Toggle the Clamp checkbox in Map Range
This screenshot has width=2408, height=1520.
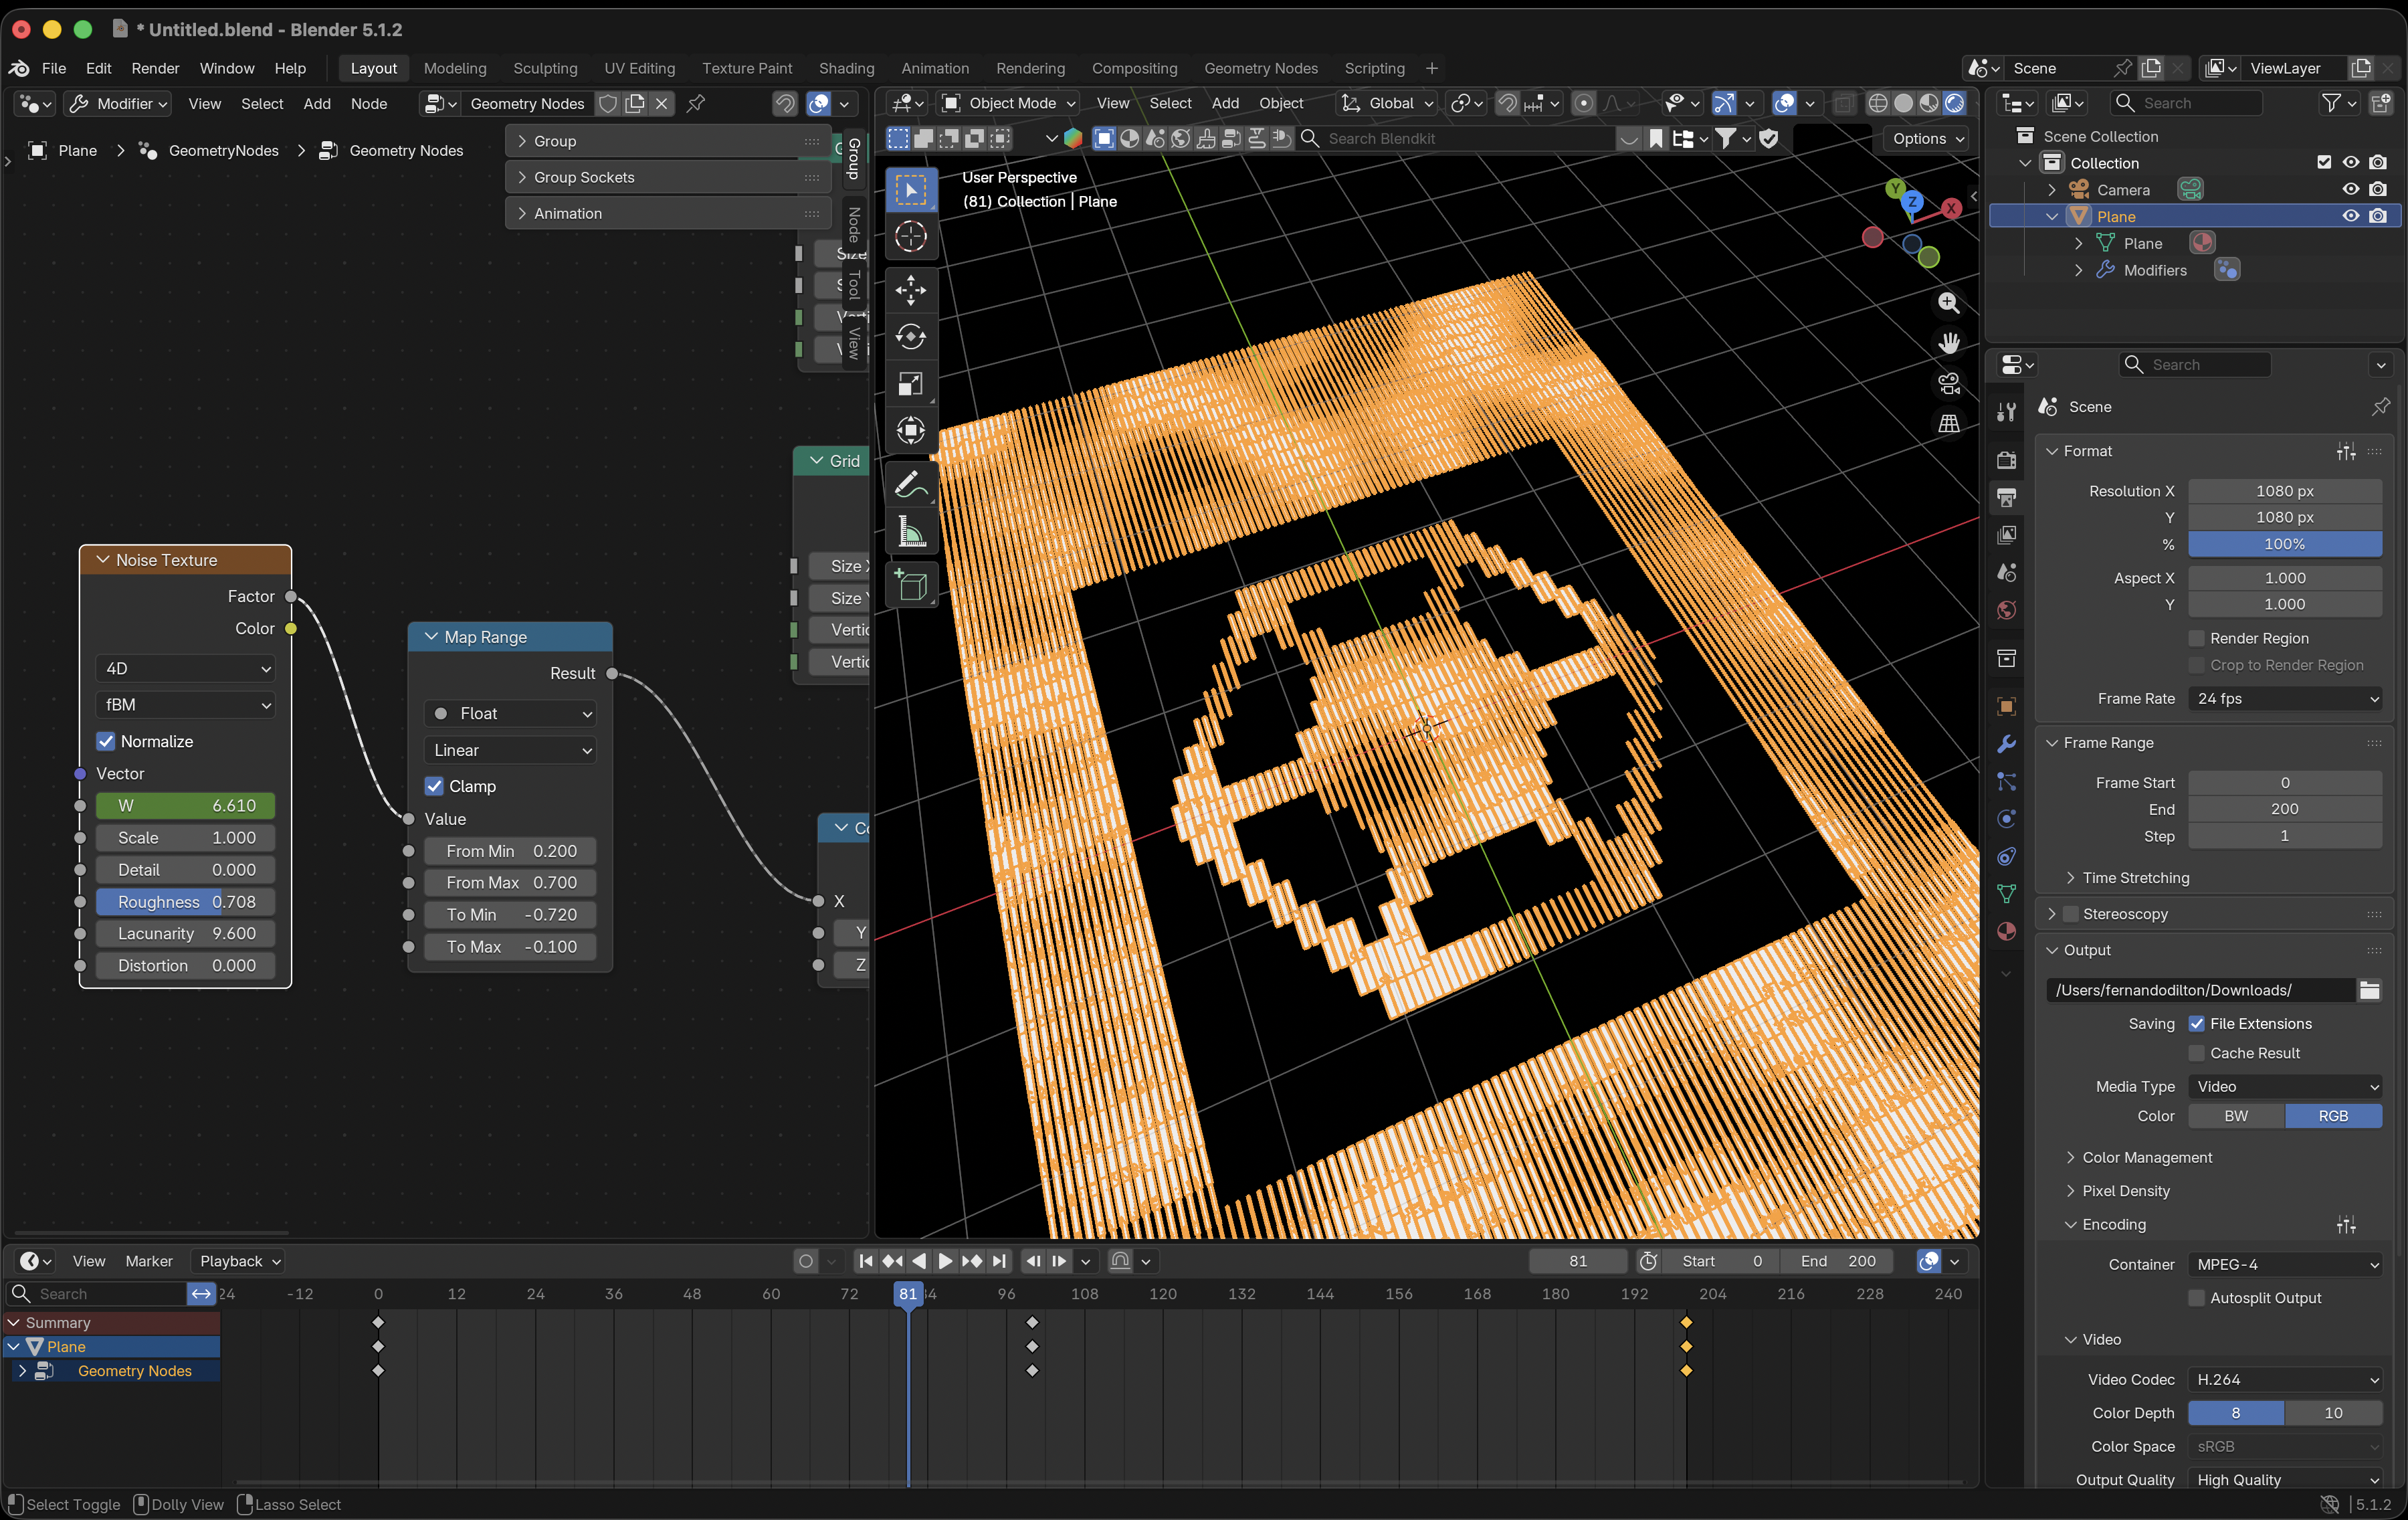(x=434, y=786)
